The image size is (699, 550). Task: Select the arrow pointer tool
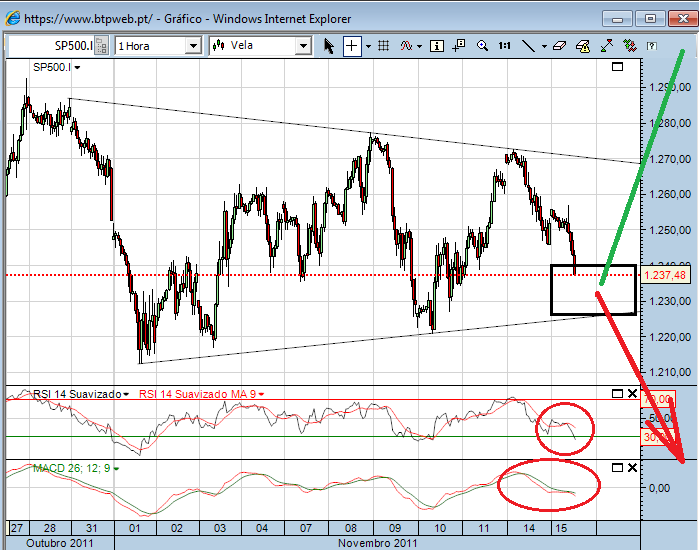[329, 46]
